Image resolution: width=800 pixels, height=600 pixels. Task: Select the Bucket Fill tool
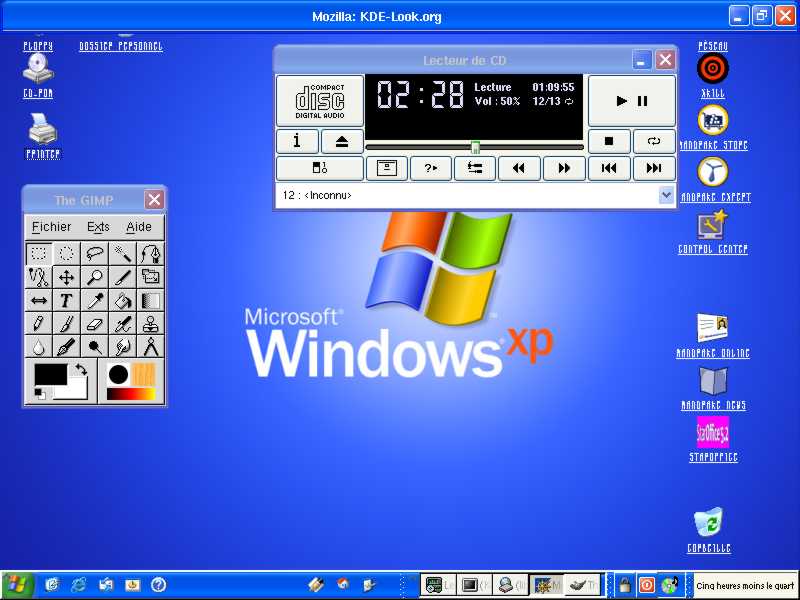122,301
